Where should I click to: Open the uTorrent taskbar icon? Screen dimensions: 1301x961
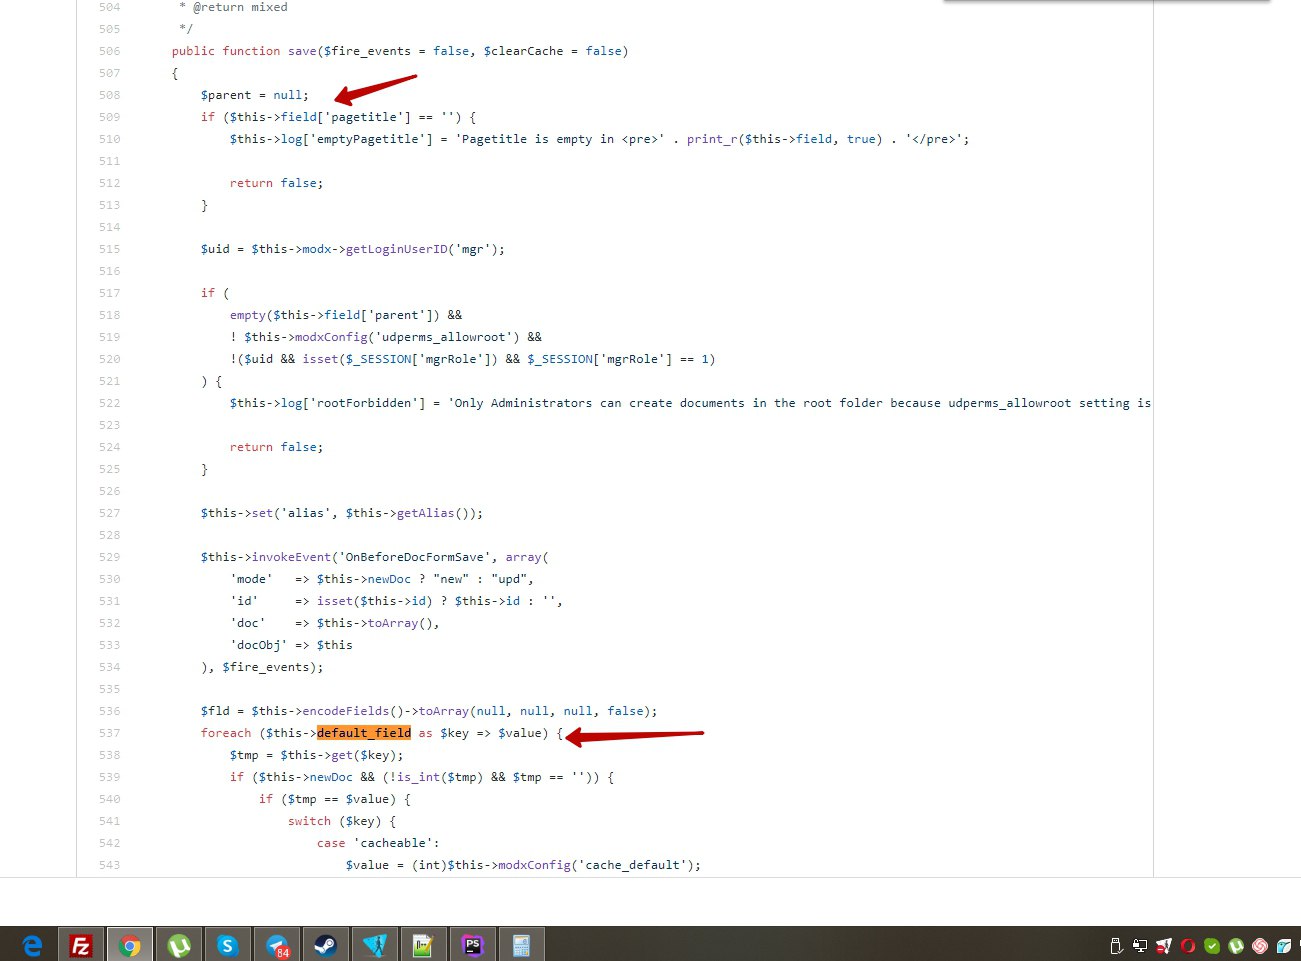pyautogui.click(x=179, y=945)
